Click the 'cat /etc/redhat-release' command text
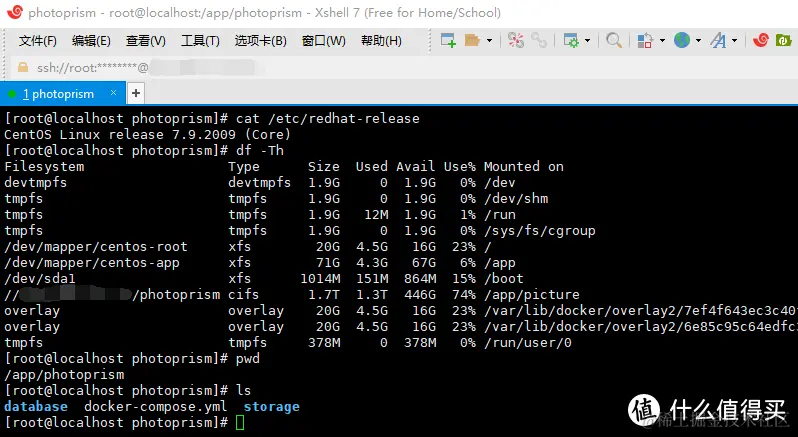798x437 pixels. pos(327,119)
